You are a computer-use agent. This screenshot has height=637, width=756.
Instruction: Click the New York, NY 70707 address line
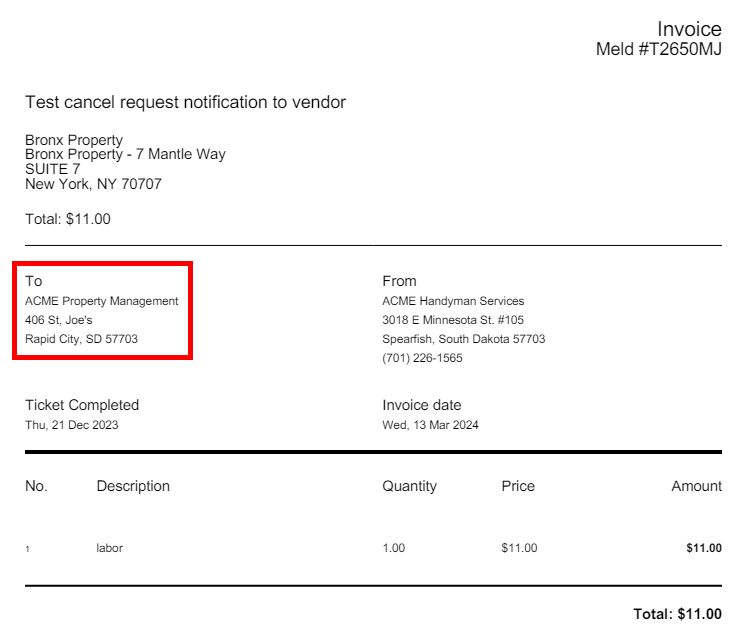(93, 184)
